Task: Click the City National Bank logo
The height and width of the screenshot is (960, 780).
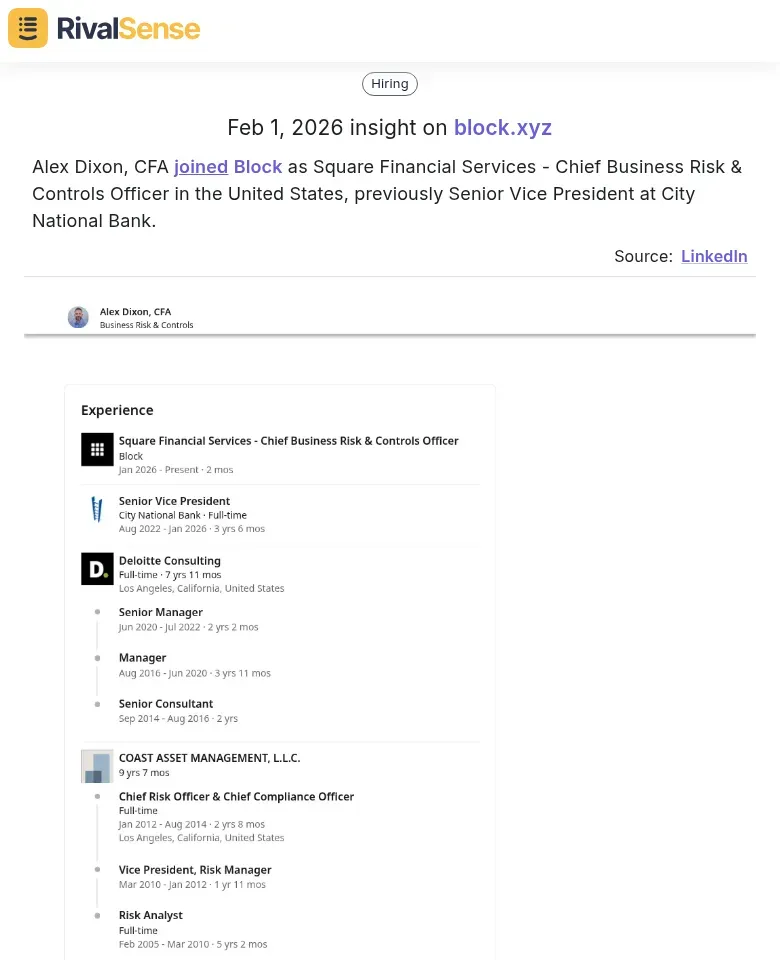Action: [97, 510]
